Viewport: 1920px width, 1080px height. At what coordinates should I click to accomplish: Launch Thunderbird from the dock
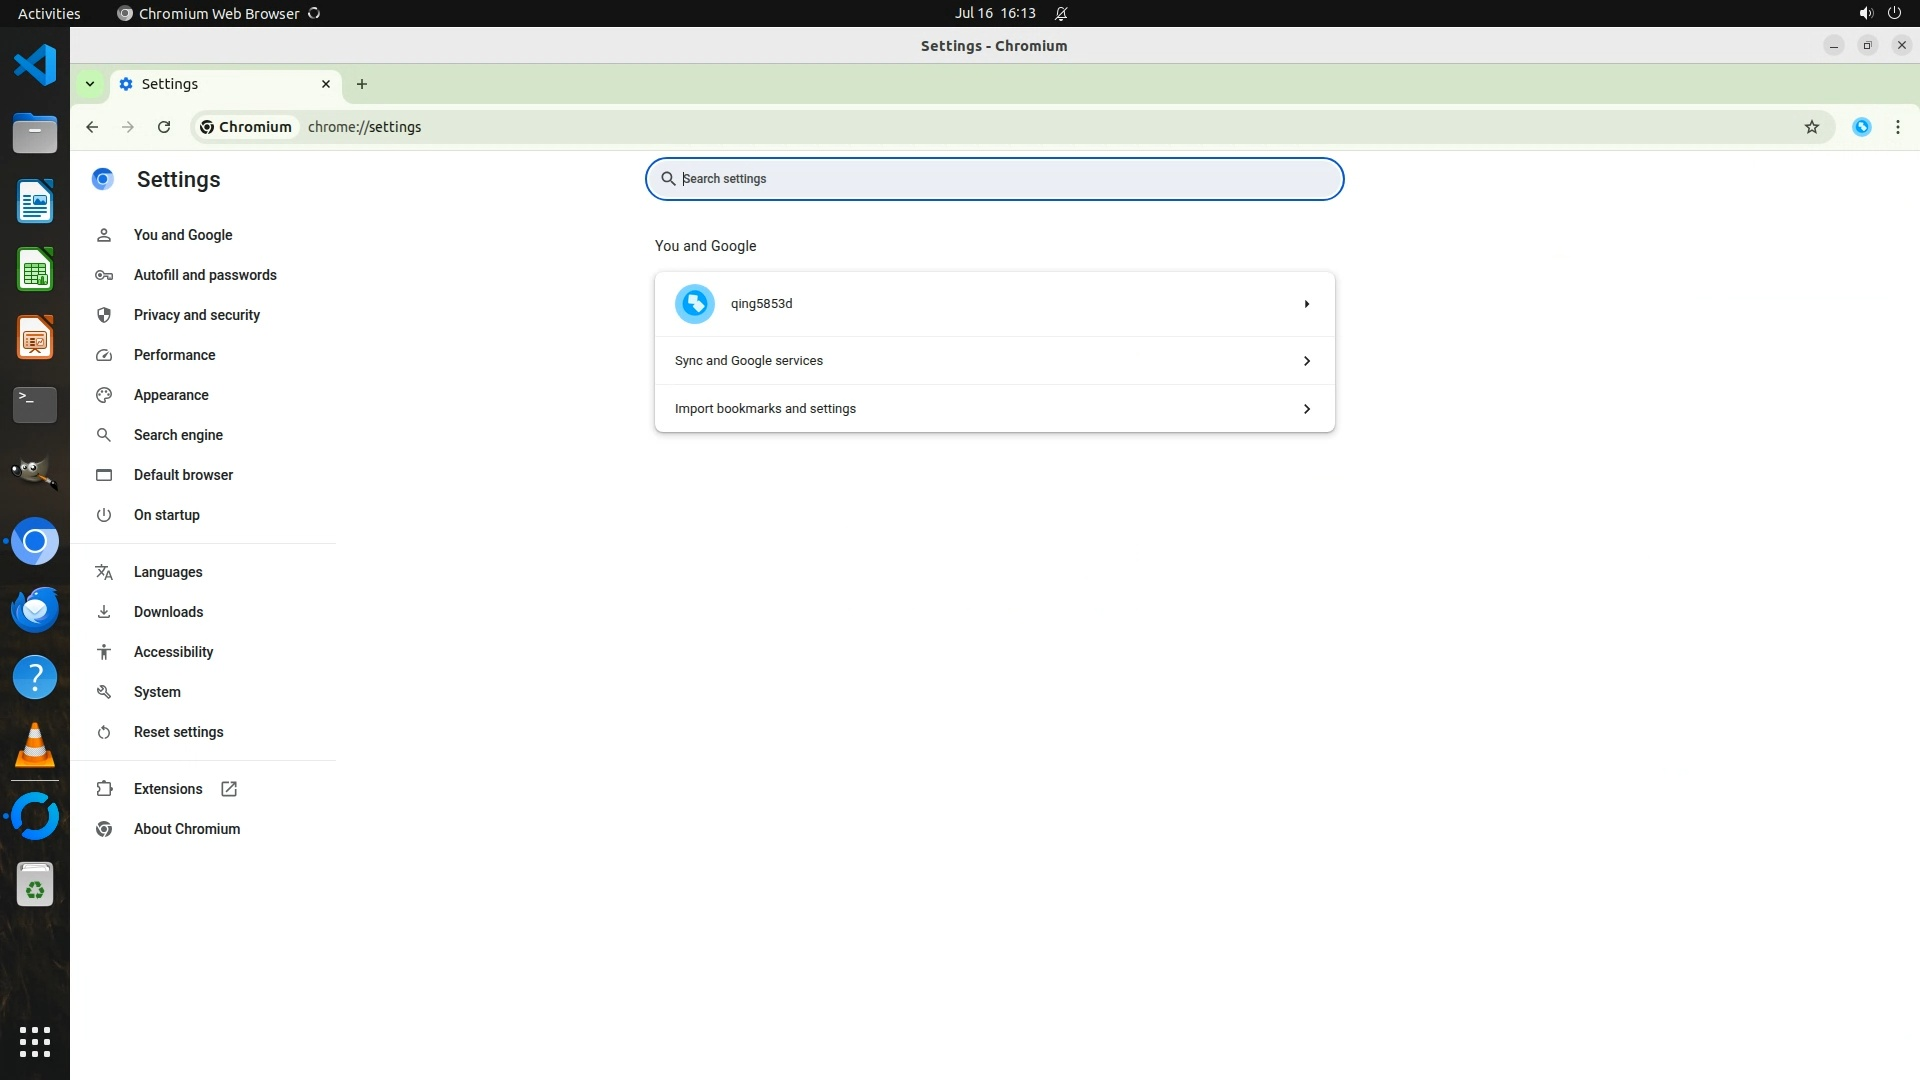35,609
